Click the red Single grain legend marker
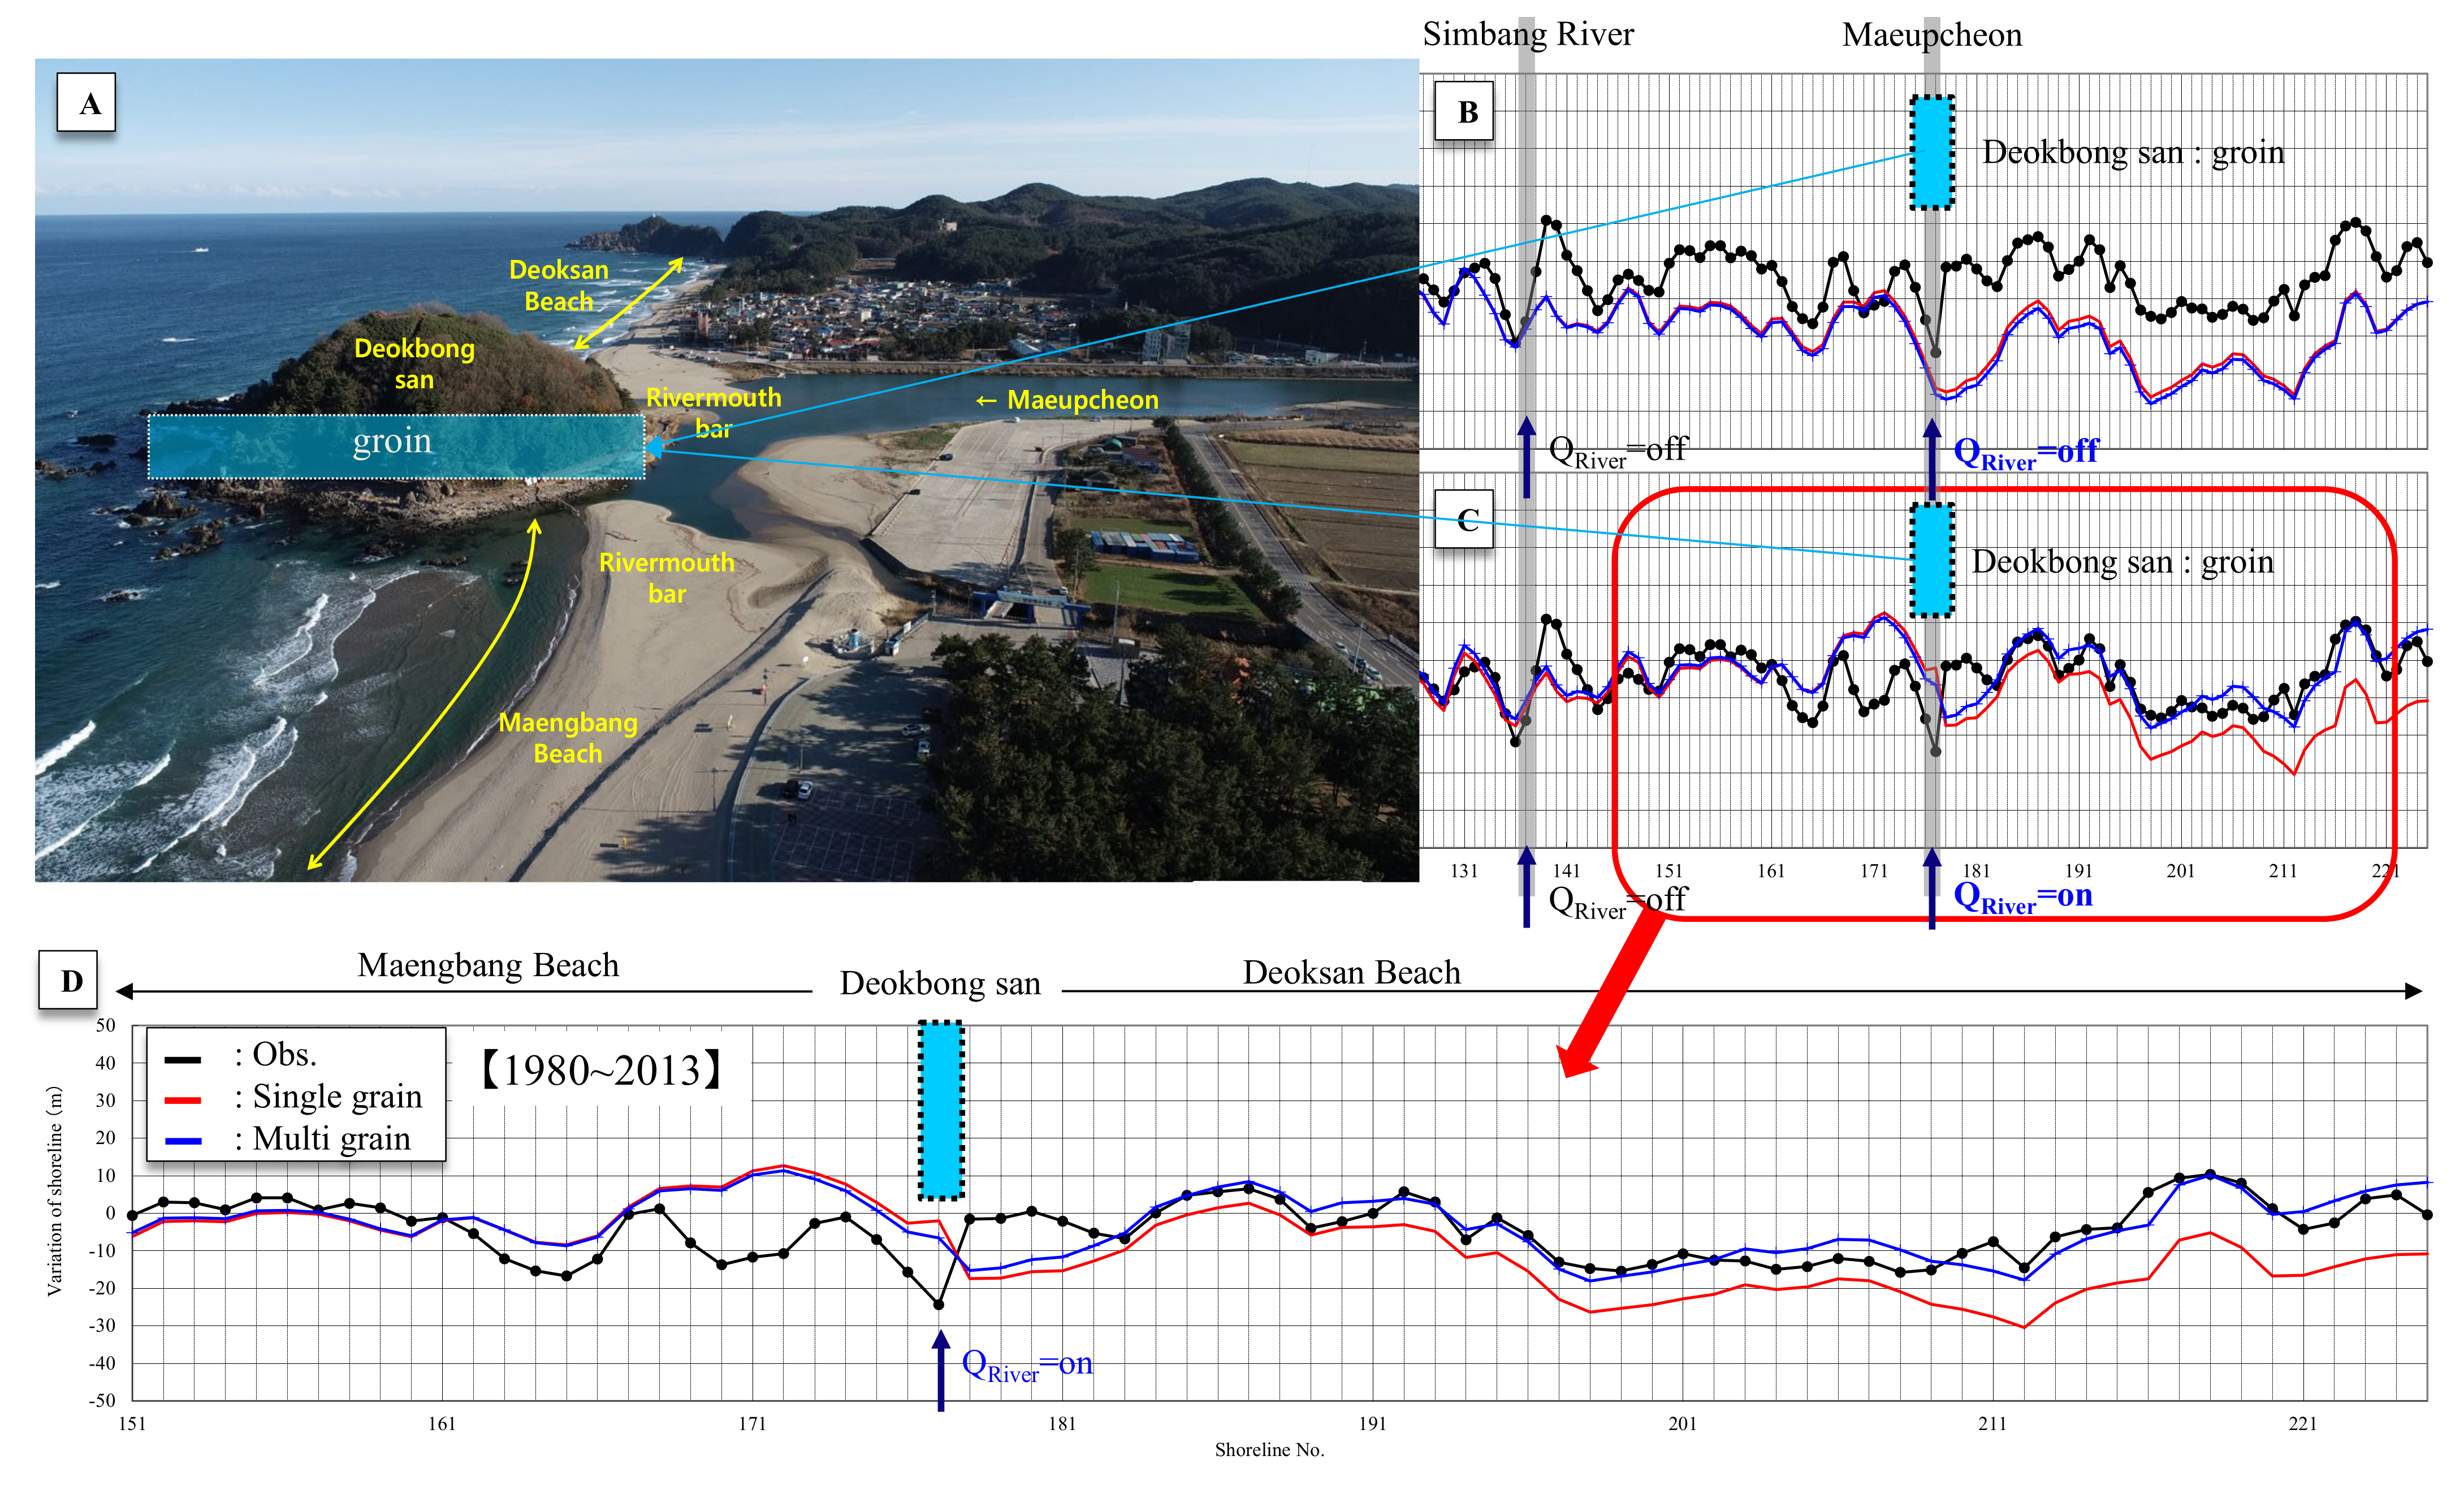Viewport: 2464px width, 1486px height. [x=184, y=1100]
